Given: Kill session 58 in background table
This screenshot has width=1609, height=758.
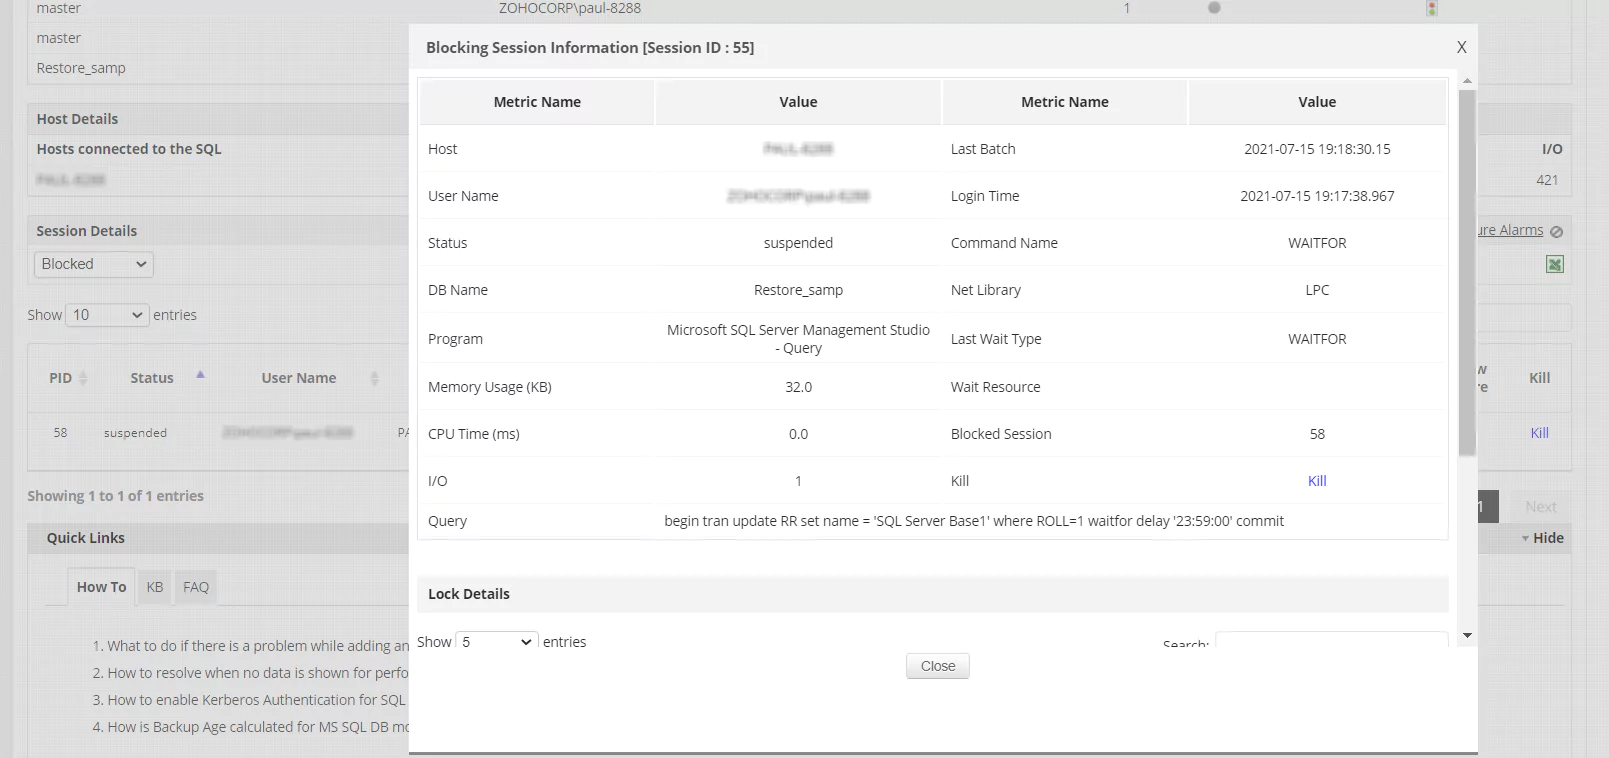Looking at the screenshot, I should pos(1539,433).
